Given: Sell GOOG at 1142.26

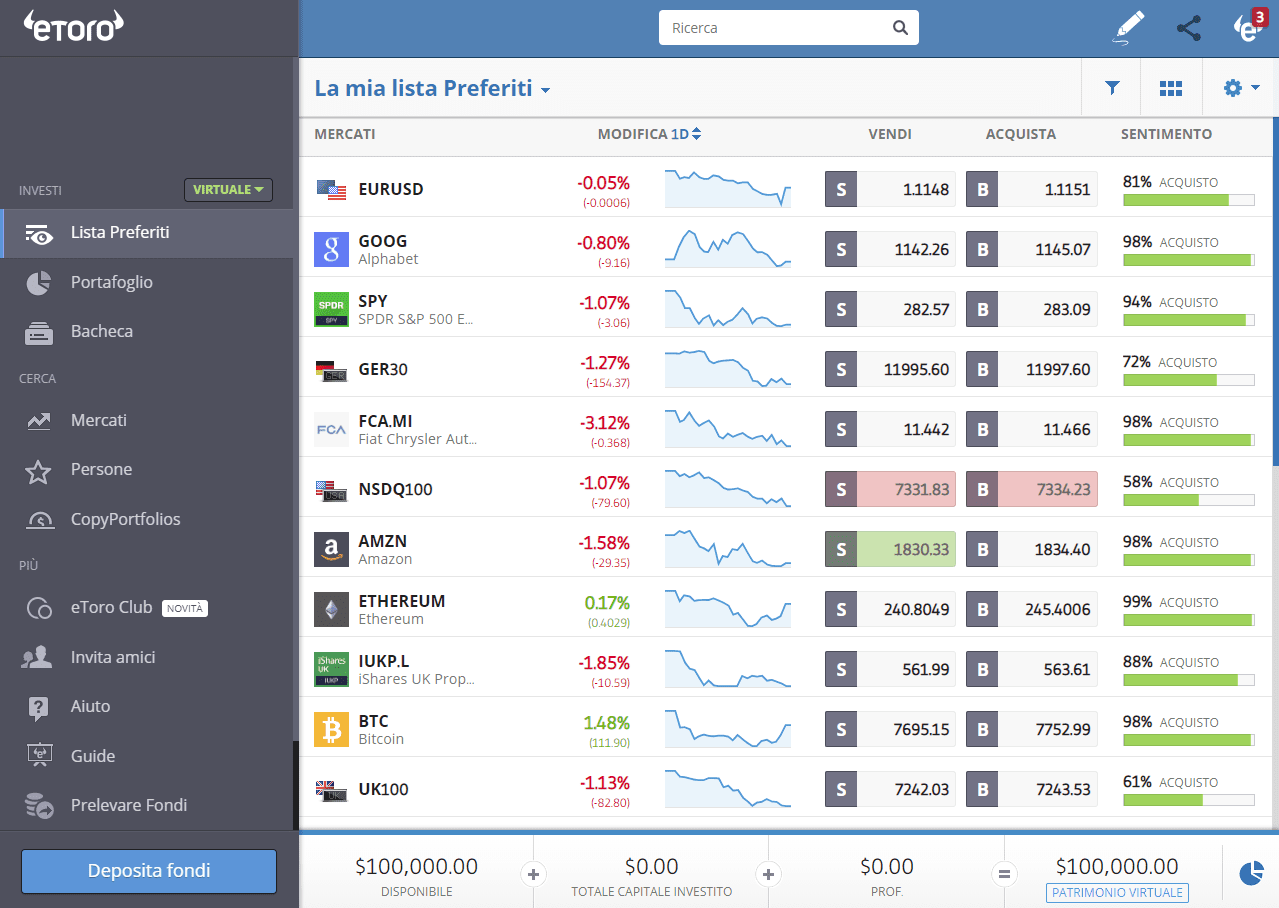Looking at the screenshot, I should tap(890, 249).
